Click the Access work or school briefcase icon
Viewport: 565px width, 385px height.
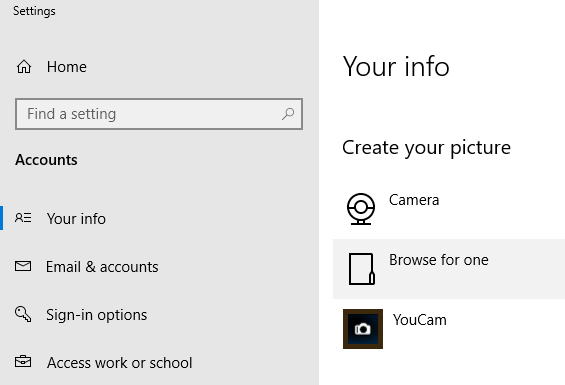[x=23, y=361]
